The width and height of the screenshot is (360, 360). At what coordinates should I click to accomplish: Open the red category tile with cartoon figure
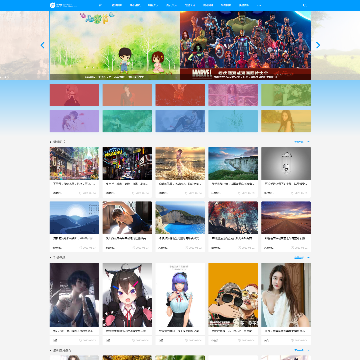(x=74, y=95)
